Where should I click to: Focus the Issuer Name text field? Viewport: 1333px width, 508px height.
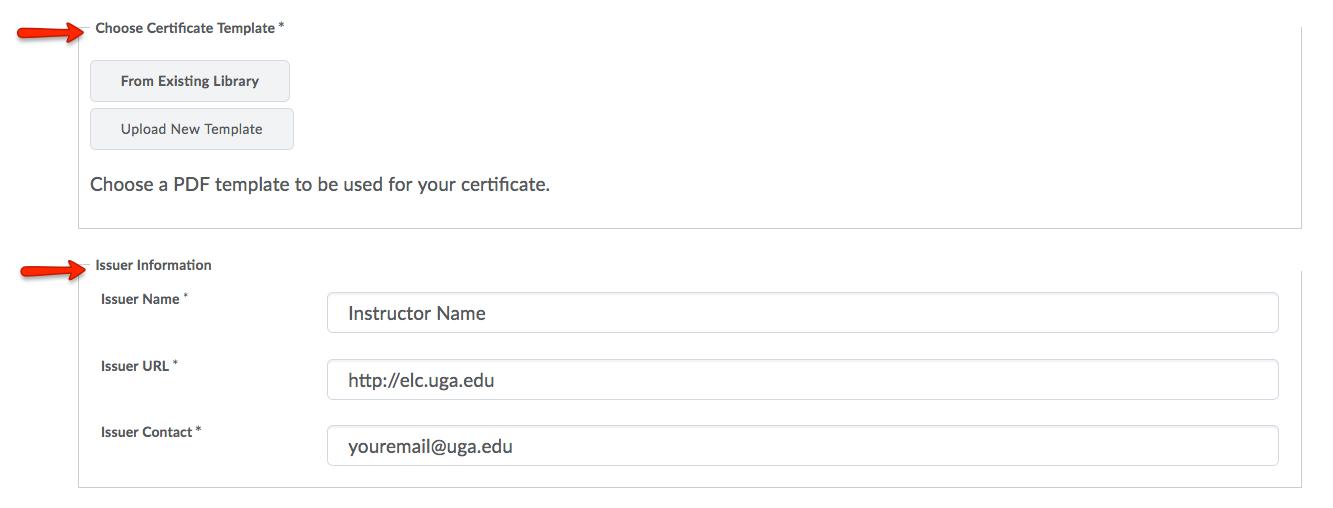pyautogui.click(x=802, y=313)
